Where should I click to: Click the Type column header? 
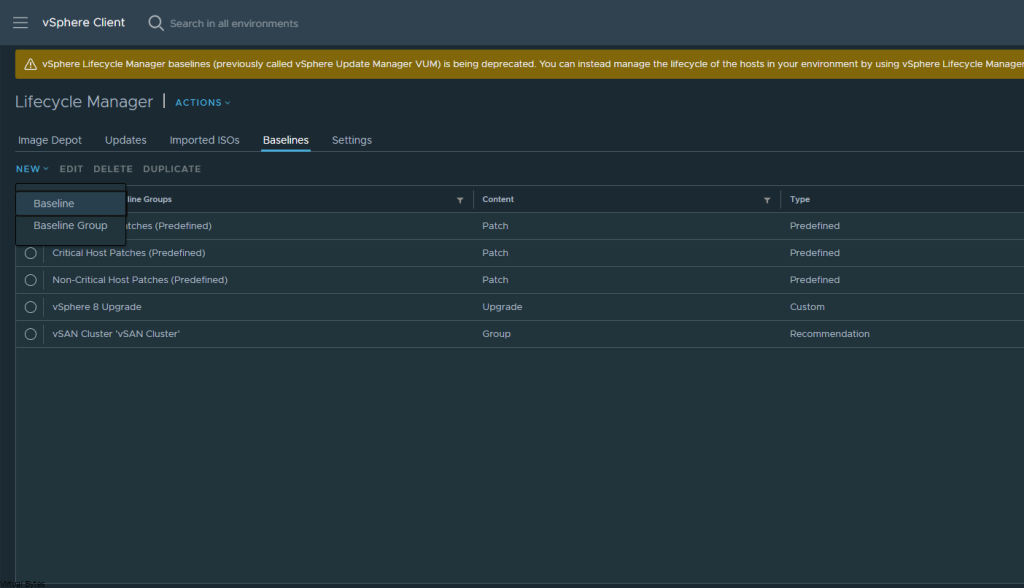coord(799,199)
